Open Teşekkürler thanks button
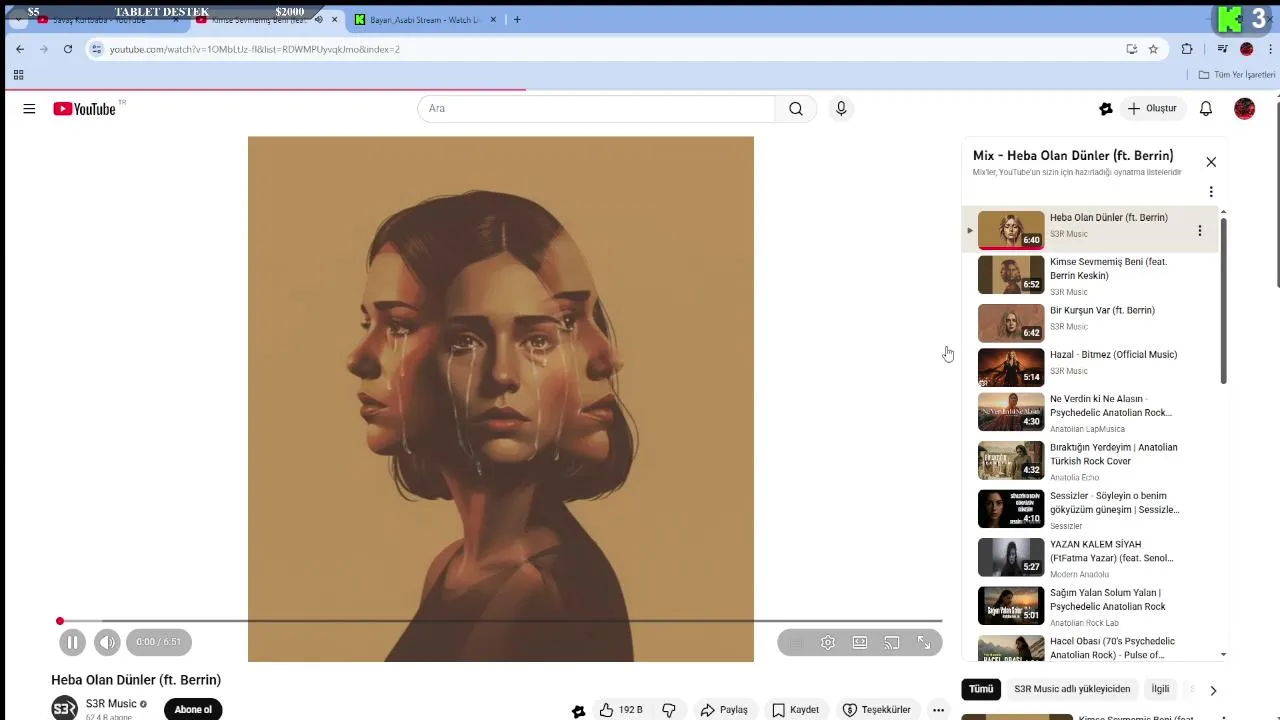 877,710
